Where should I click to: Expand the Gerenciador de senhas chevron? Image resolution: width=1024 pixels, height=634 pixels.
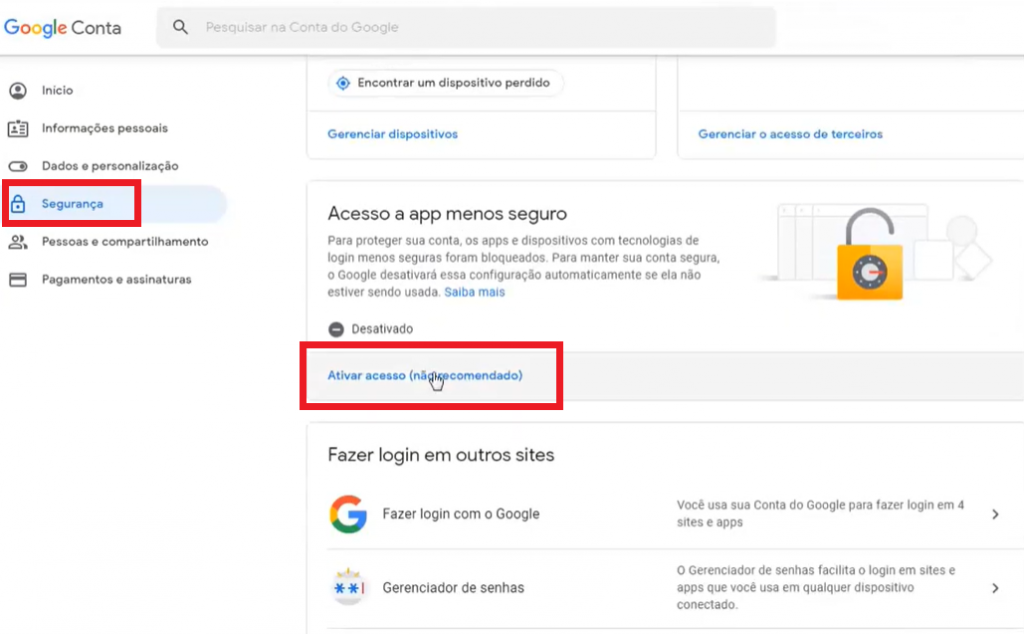point(995,588)
